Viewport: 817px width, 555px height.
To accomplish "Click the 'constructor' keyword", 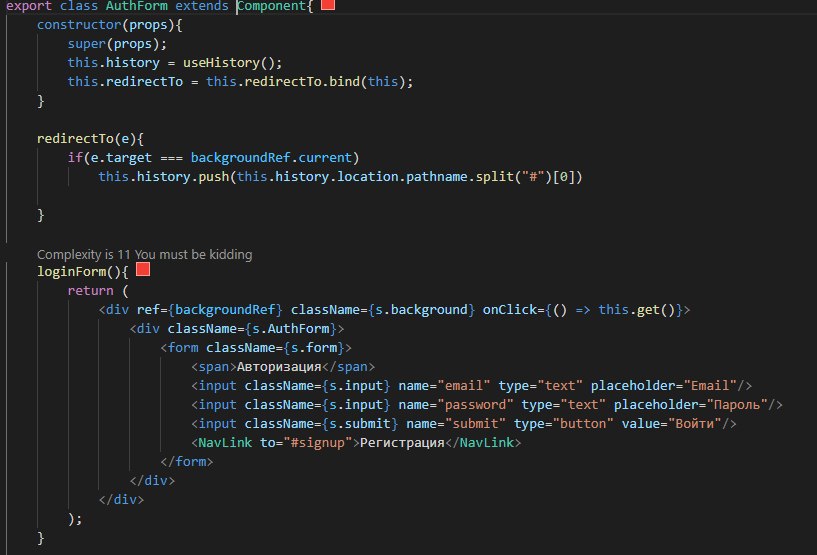I will click(79, 24).
